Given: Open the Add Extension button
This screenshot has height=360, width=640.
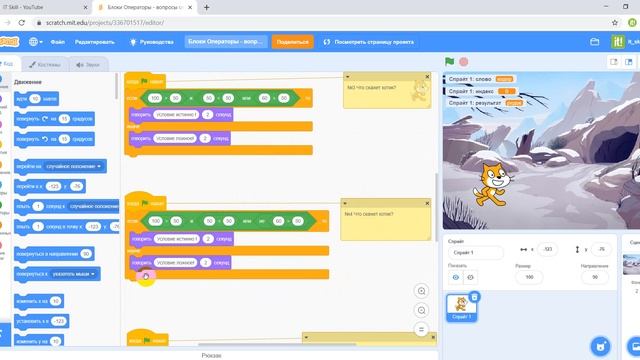Looking at the screenshot, I should tap(4, 335).
